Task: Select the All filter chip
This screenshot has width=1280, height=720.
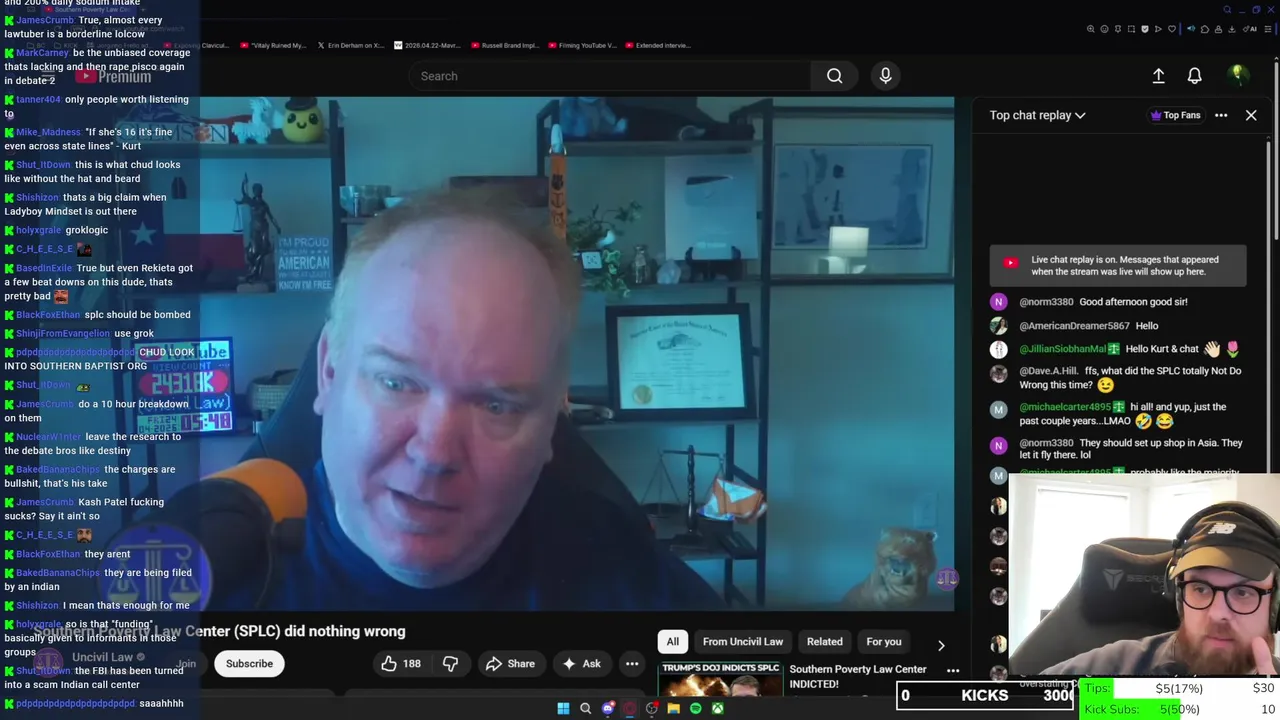Action: [x=673, y=642]
